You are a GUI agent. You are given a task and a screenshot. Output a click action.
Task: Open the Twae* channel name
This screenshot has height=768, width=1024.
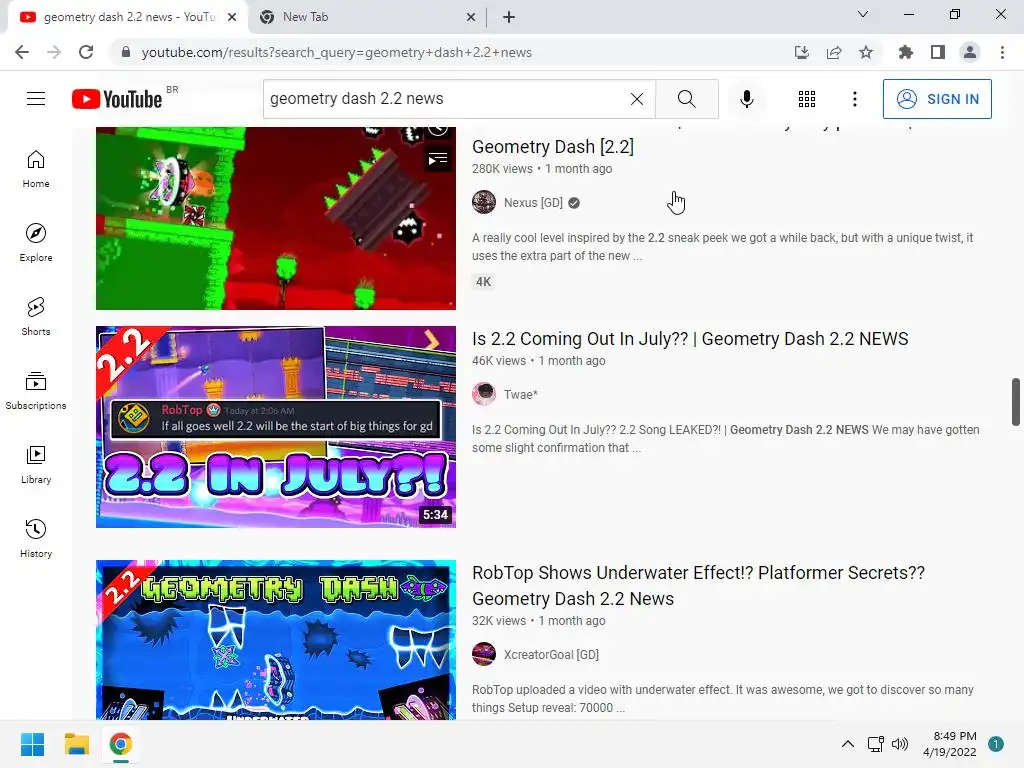point(520,394)
